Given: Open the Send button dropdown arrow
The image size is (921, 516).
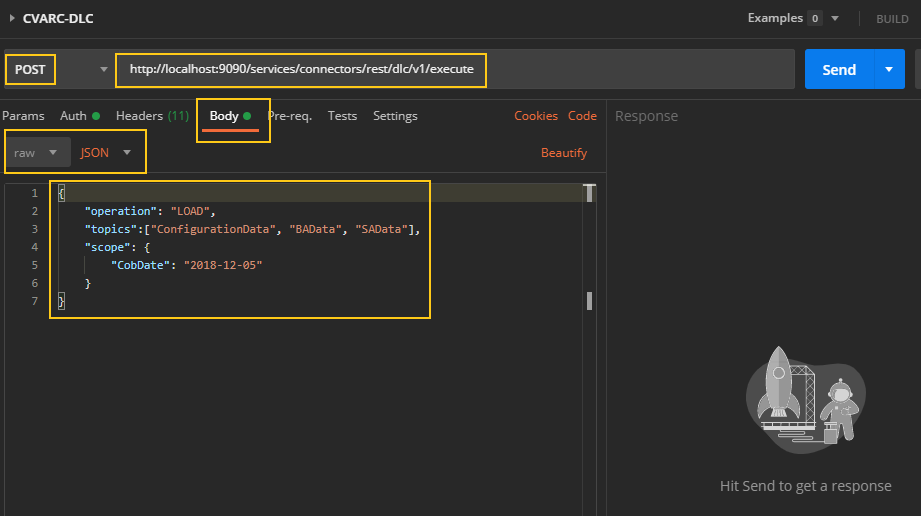Looking at the screenshot, I should pos(888,69).
